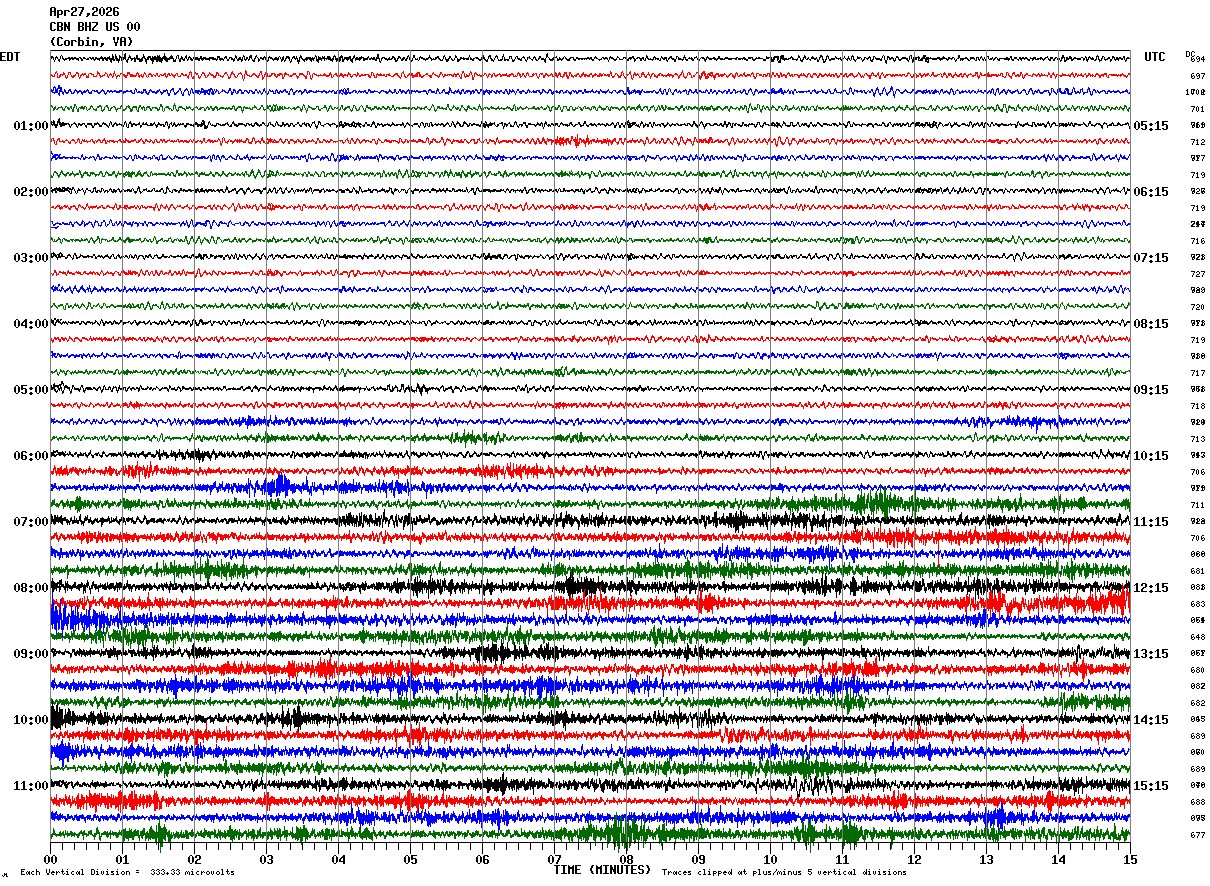Click the DC value 648
The height and width of the screenshot is (886, 1210).
(x=1197, y=637)
